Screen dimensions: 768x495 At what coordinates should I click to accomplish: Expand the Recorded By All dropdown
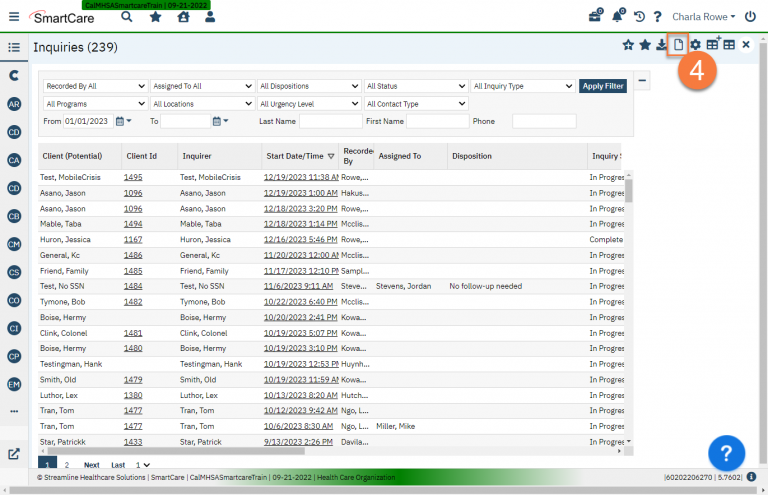point(95,86)
